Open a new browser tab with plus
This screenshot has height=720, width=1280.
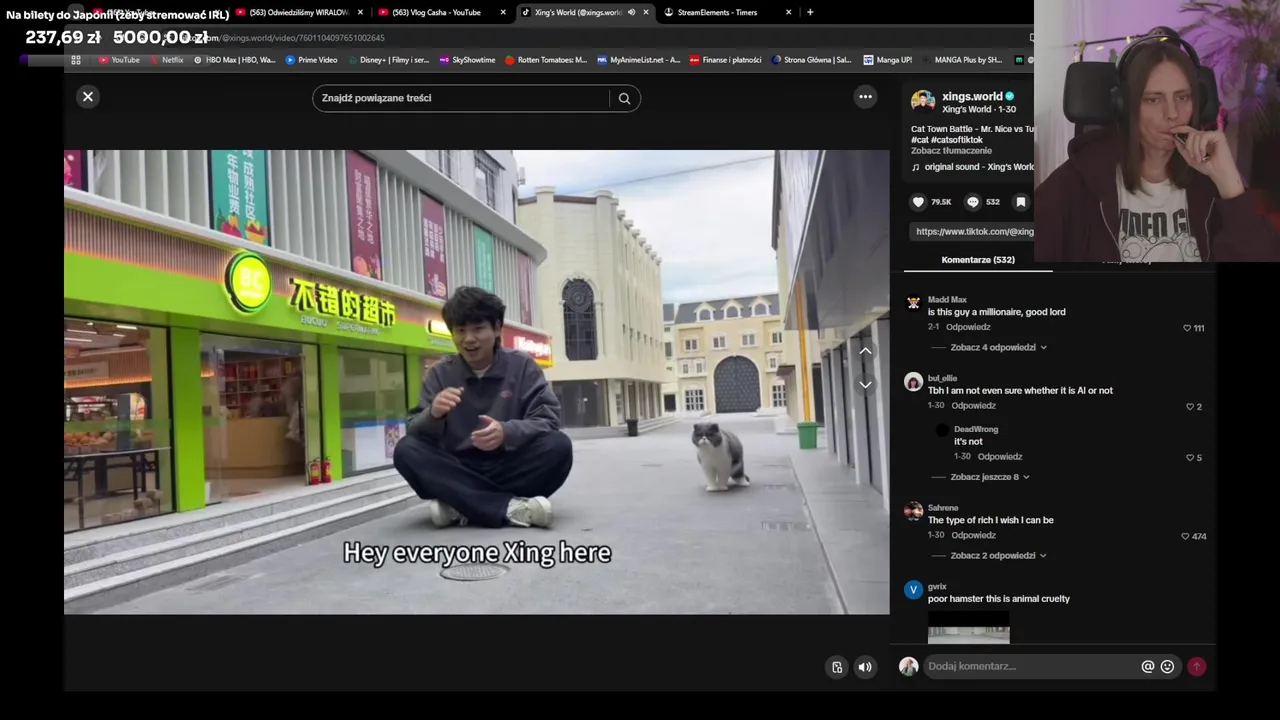[x=810, y=12]
